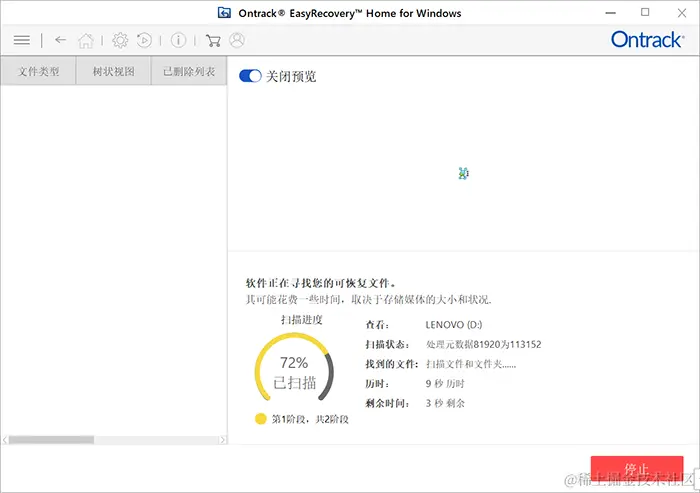Click the elapsed time value 9 秒 历时
The image size is (700, 493).
445,384
